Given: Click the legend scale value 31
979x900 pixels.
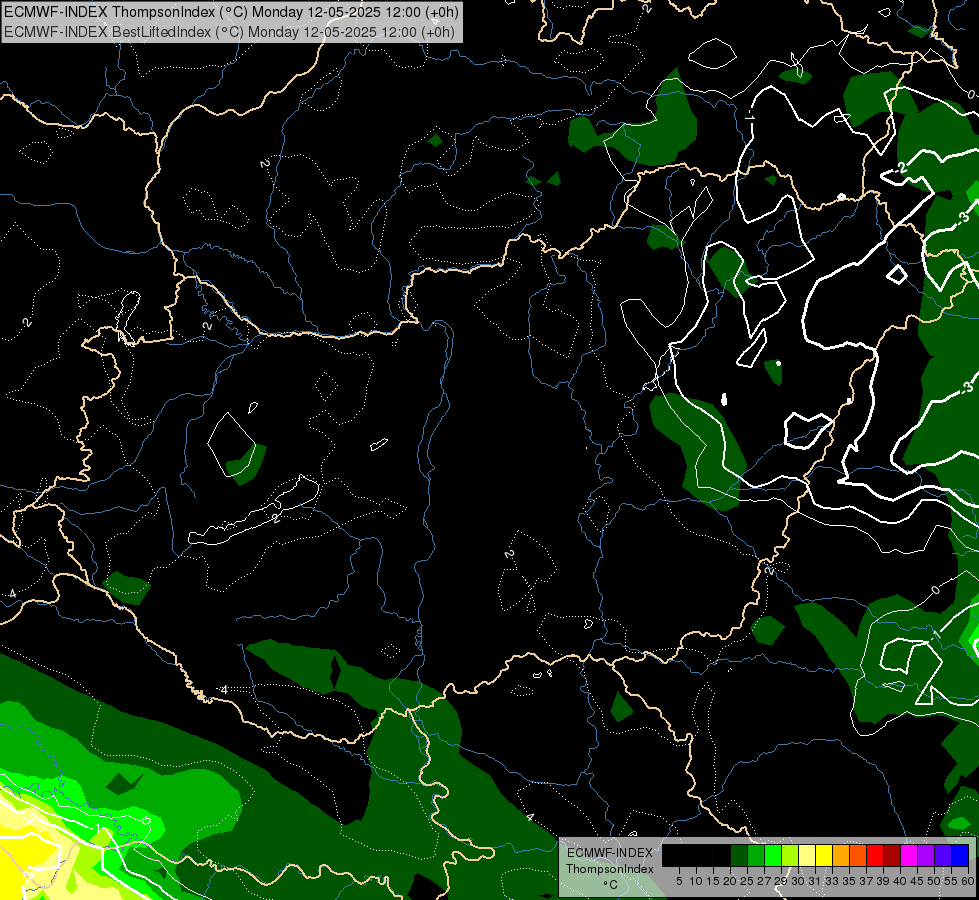Looking at the screenshot, I should [815, 881].
